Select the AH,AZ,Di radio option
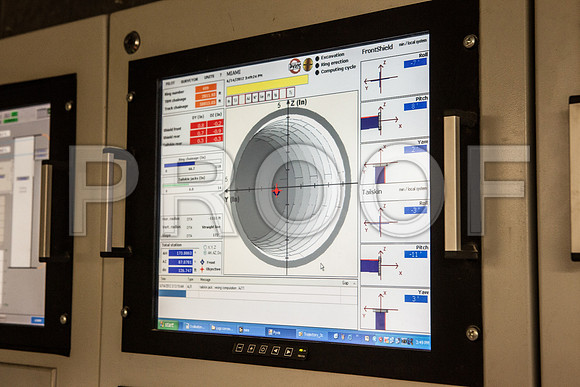580x387 pixels. click(x=205, y=253)
